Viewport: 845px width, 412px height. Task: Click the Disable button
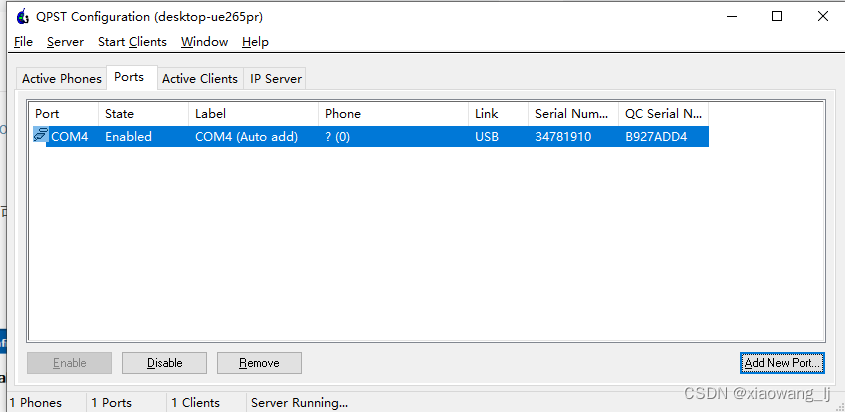coord(164,363)
